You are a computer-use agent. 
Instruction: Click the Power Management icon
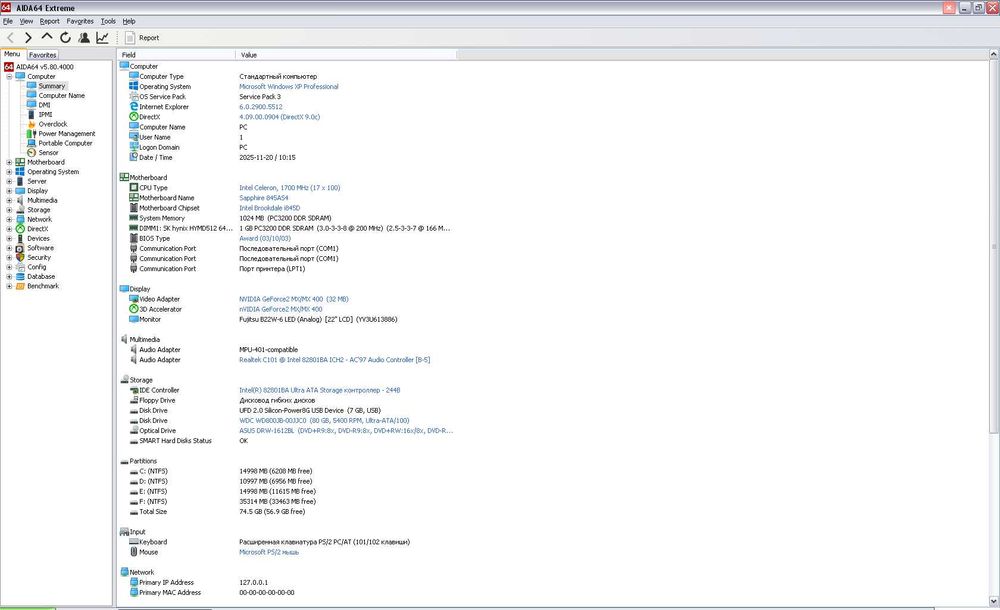click(31, 133)
